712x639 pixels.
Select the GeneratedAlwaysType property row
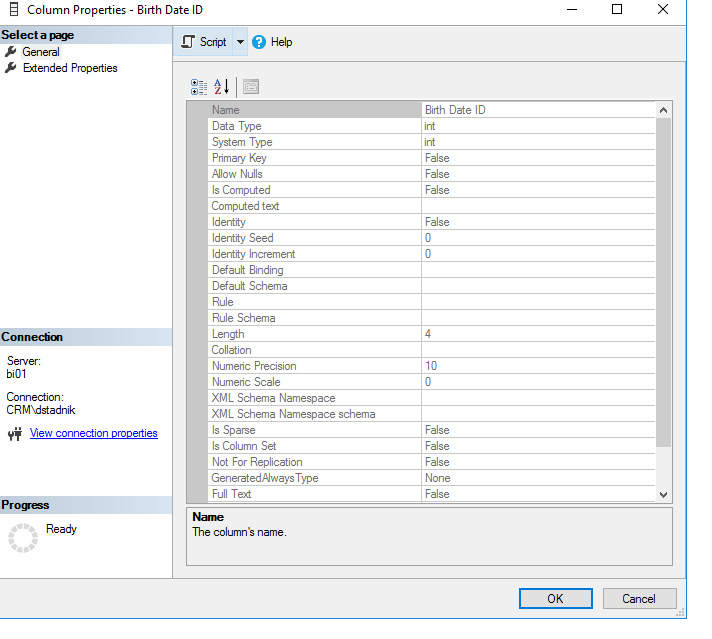[431, 478]
